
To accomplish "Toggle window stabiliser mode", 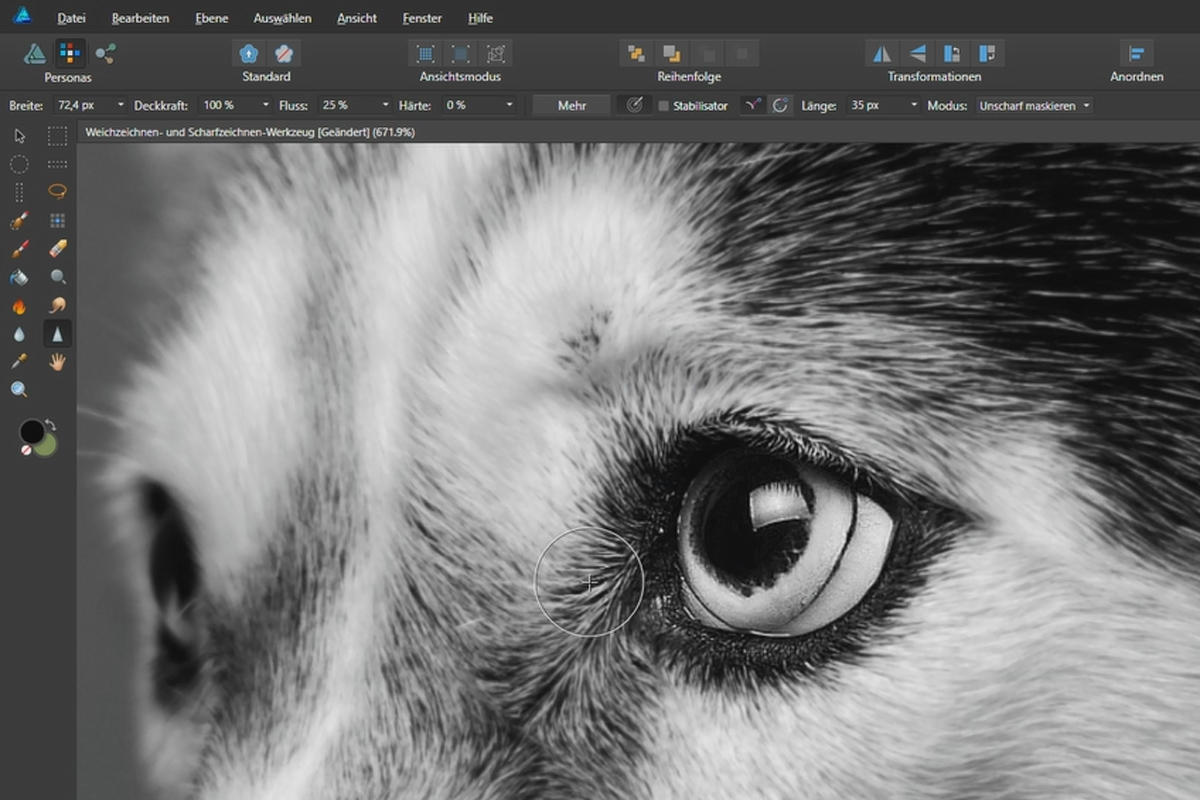I will point(779,105).
